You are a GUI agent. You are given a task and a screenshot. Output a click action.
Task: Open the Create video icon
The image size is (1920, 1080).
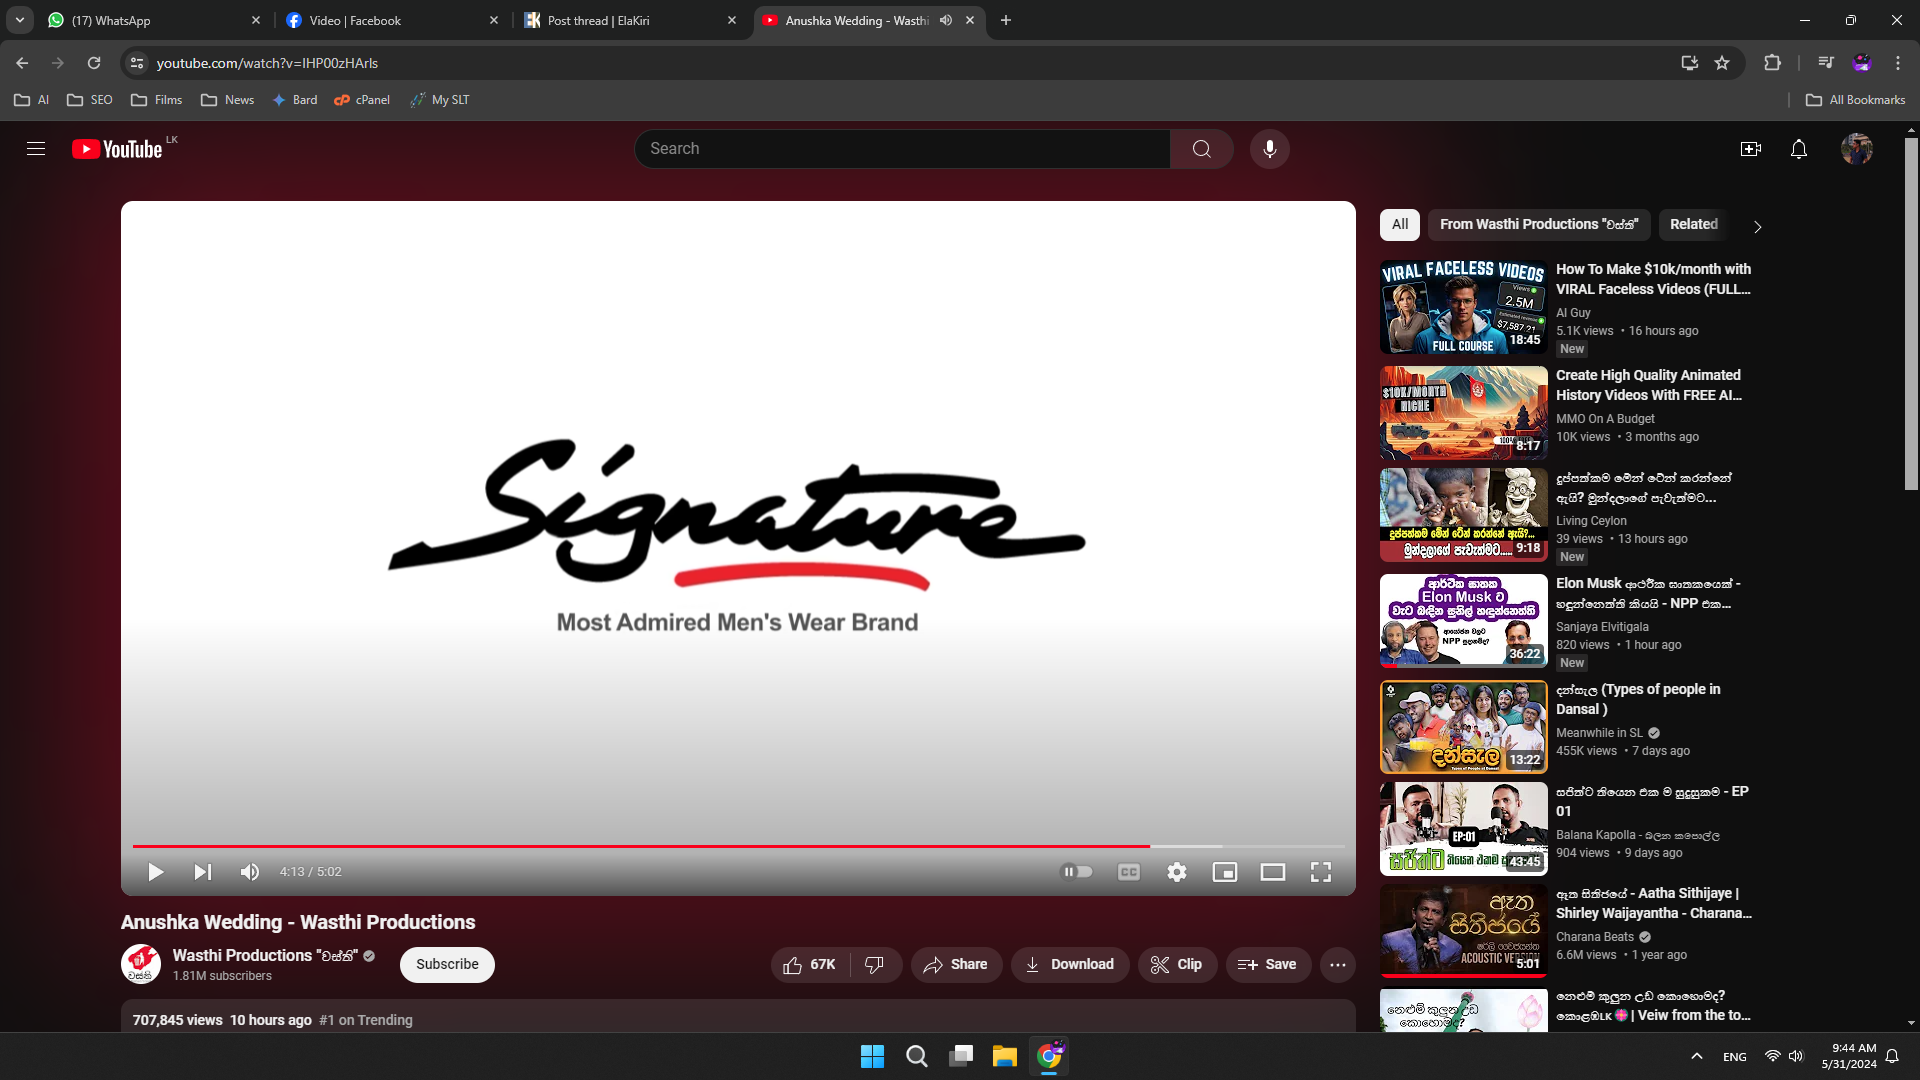[x=1750, y=149]
